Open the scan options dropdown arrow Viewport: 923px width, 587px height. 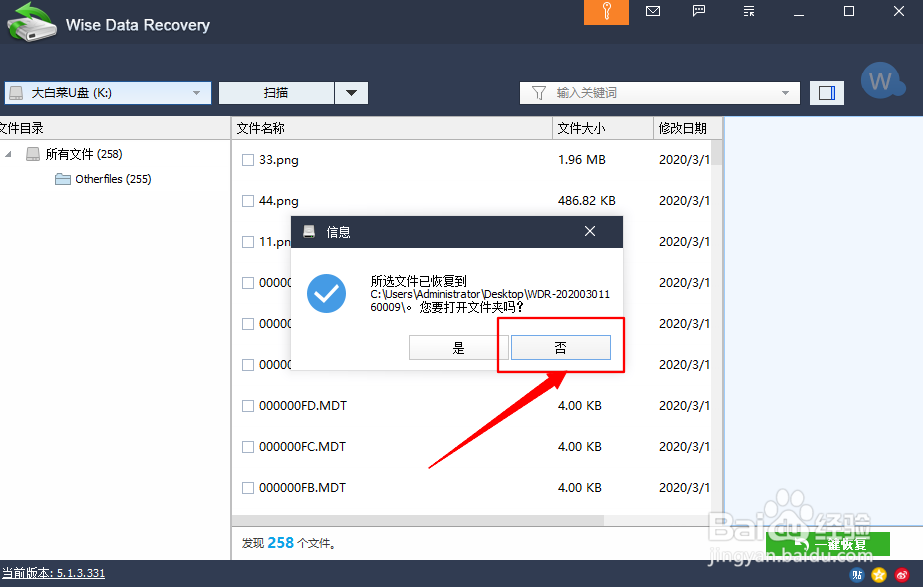[x=351, y=92]
